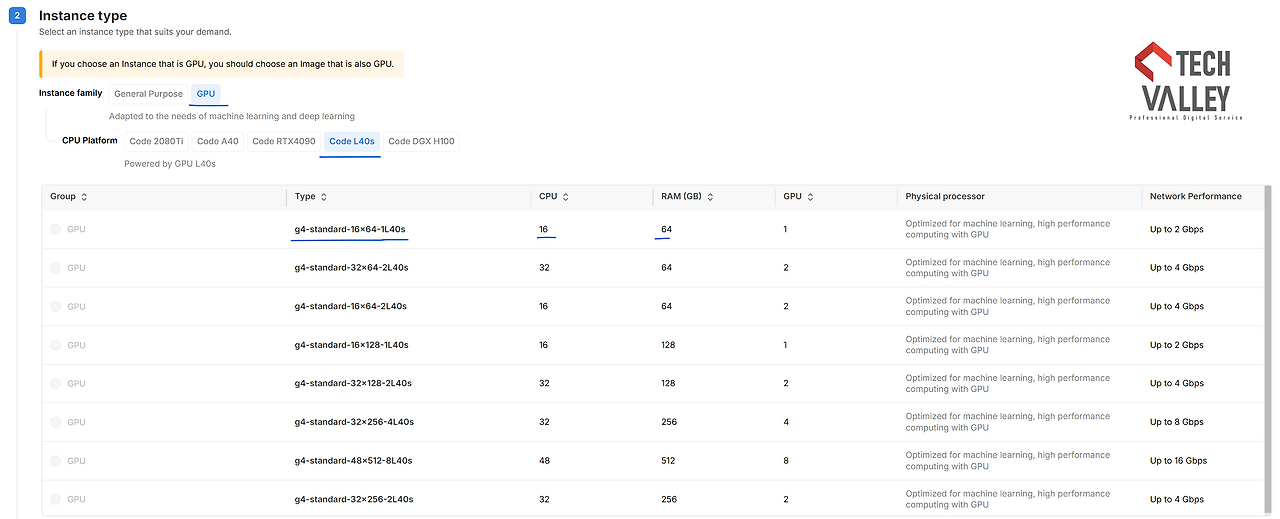Choose the g4-standard-32x64-2L40s radio button
Screen dimensions: 1280x519
[x=56, y=268]
